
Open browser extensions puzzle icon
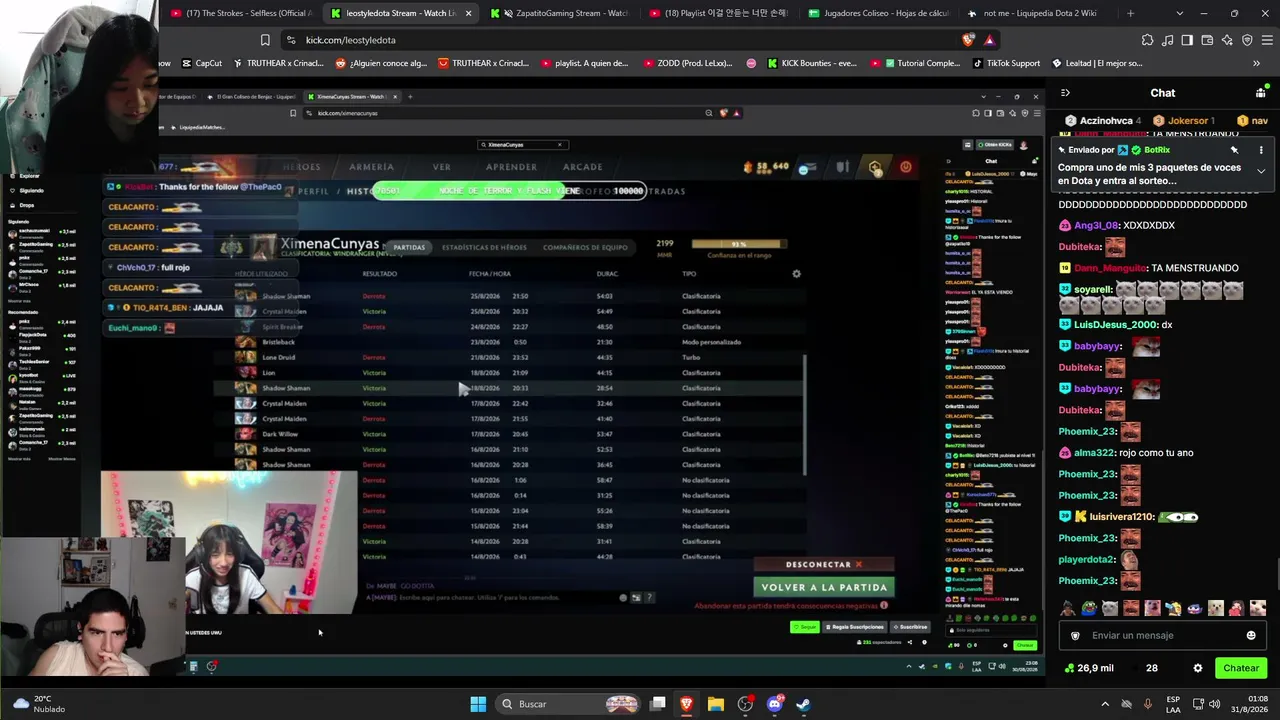click(1147, 40)
